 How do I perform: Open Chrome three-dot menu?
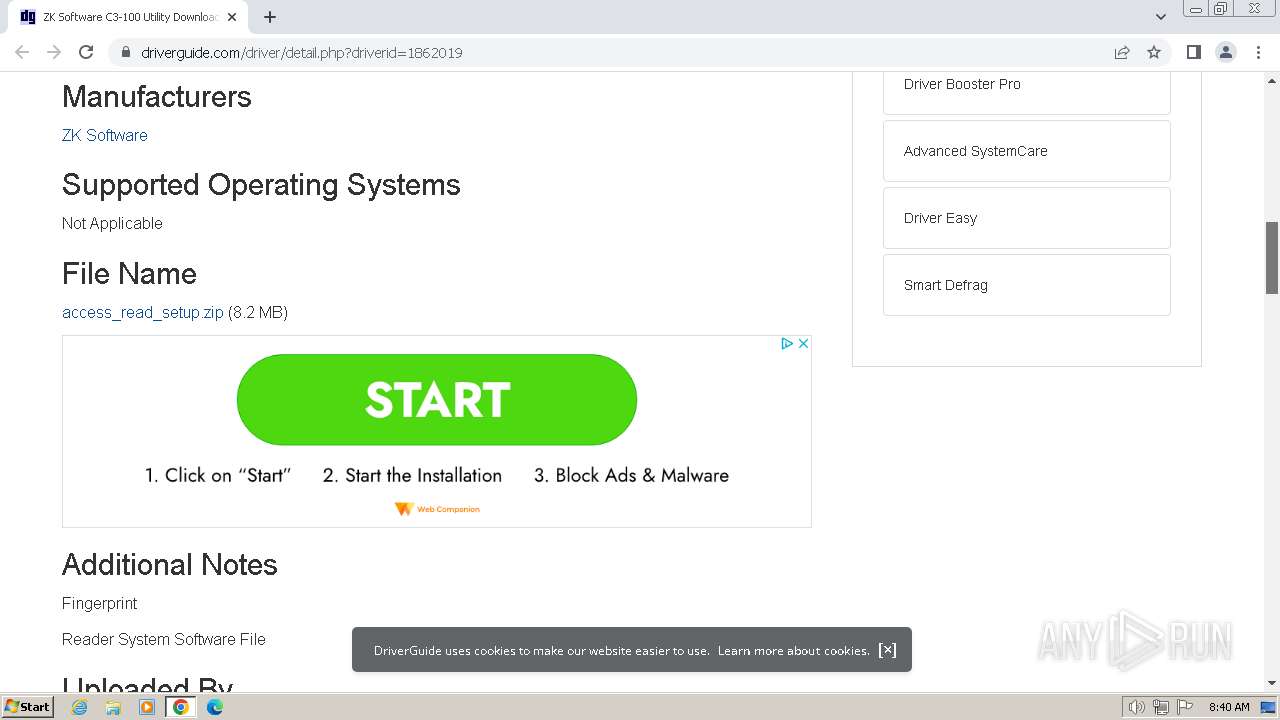tap(1258, 52)
